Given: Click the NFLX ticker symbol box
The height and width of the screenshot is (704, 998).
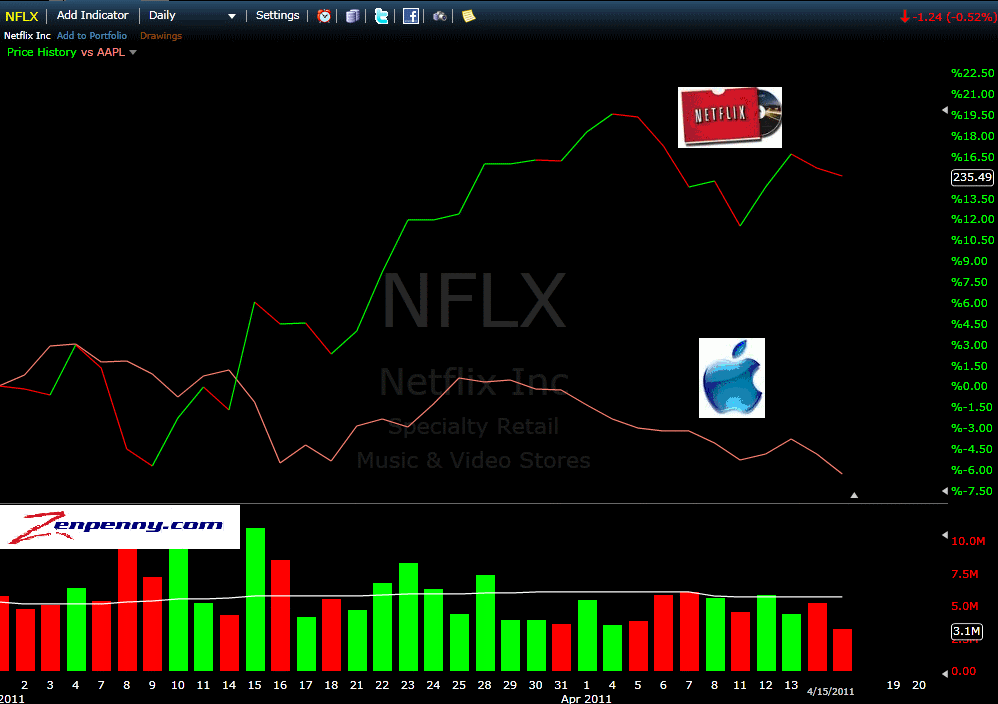Looking at the screenshot, I should (x=22, y=16).
